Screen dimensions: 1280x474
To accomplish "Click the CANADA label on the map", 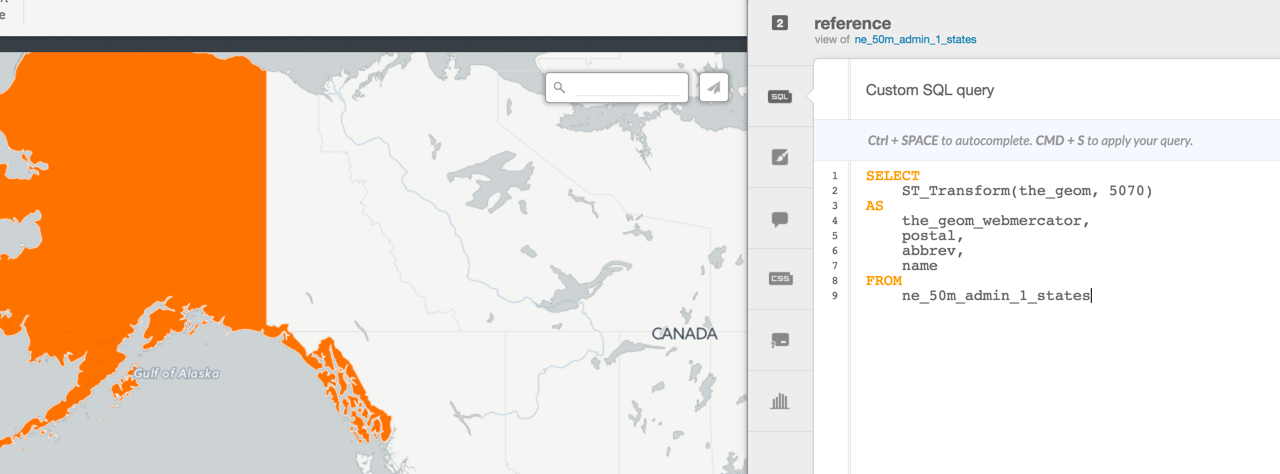I will tap(684, 333).
